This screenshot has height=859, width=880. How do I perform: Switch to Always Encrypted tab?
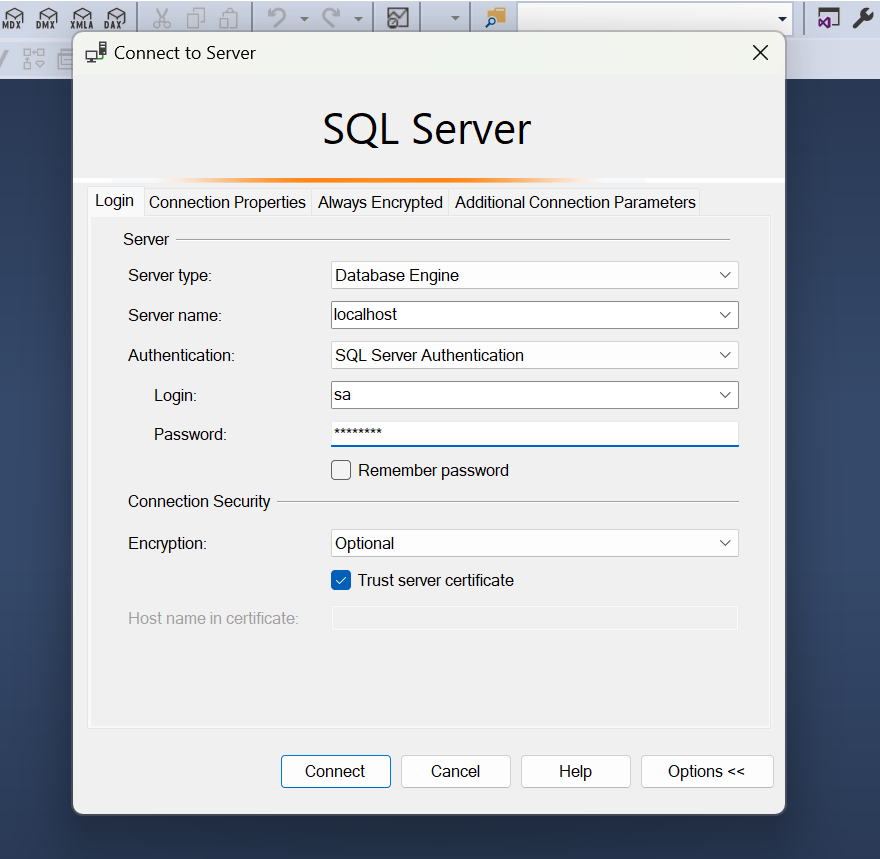point(380,203)
